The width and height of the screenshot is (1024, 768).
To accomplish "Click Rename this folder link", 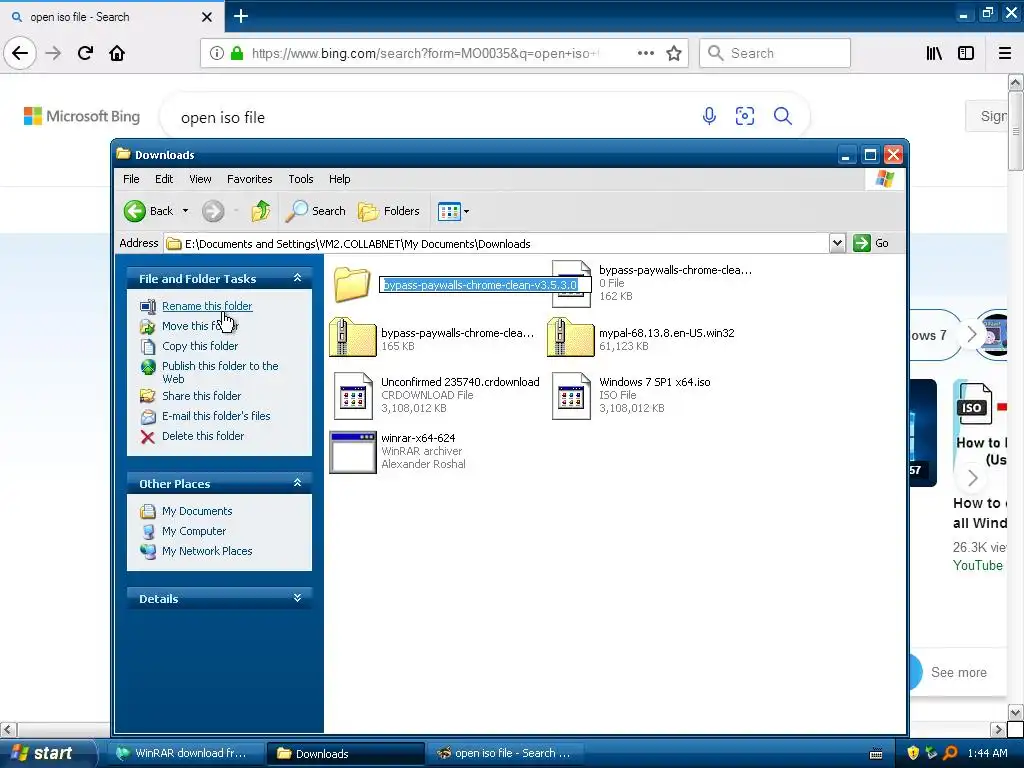I will [x=207, y=306].
